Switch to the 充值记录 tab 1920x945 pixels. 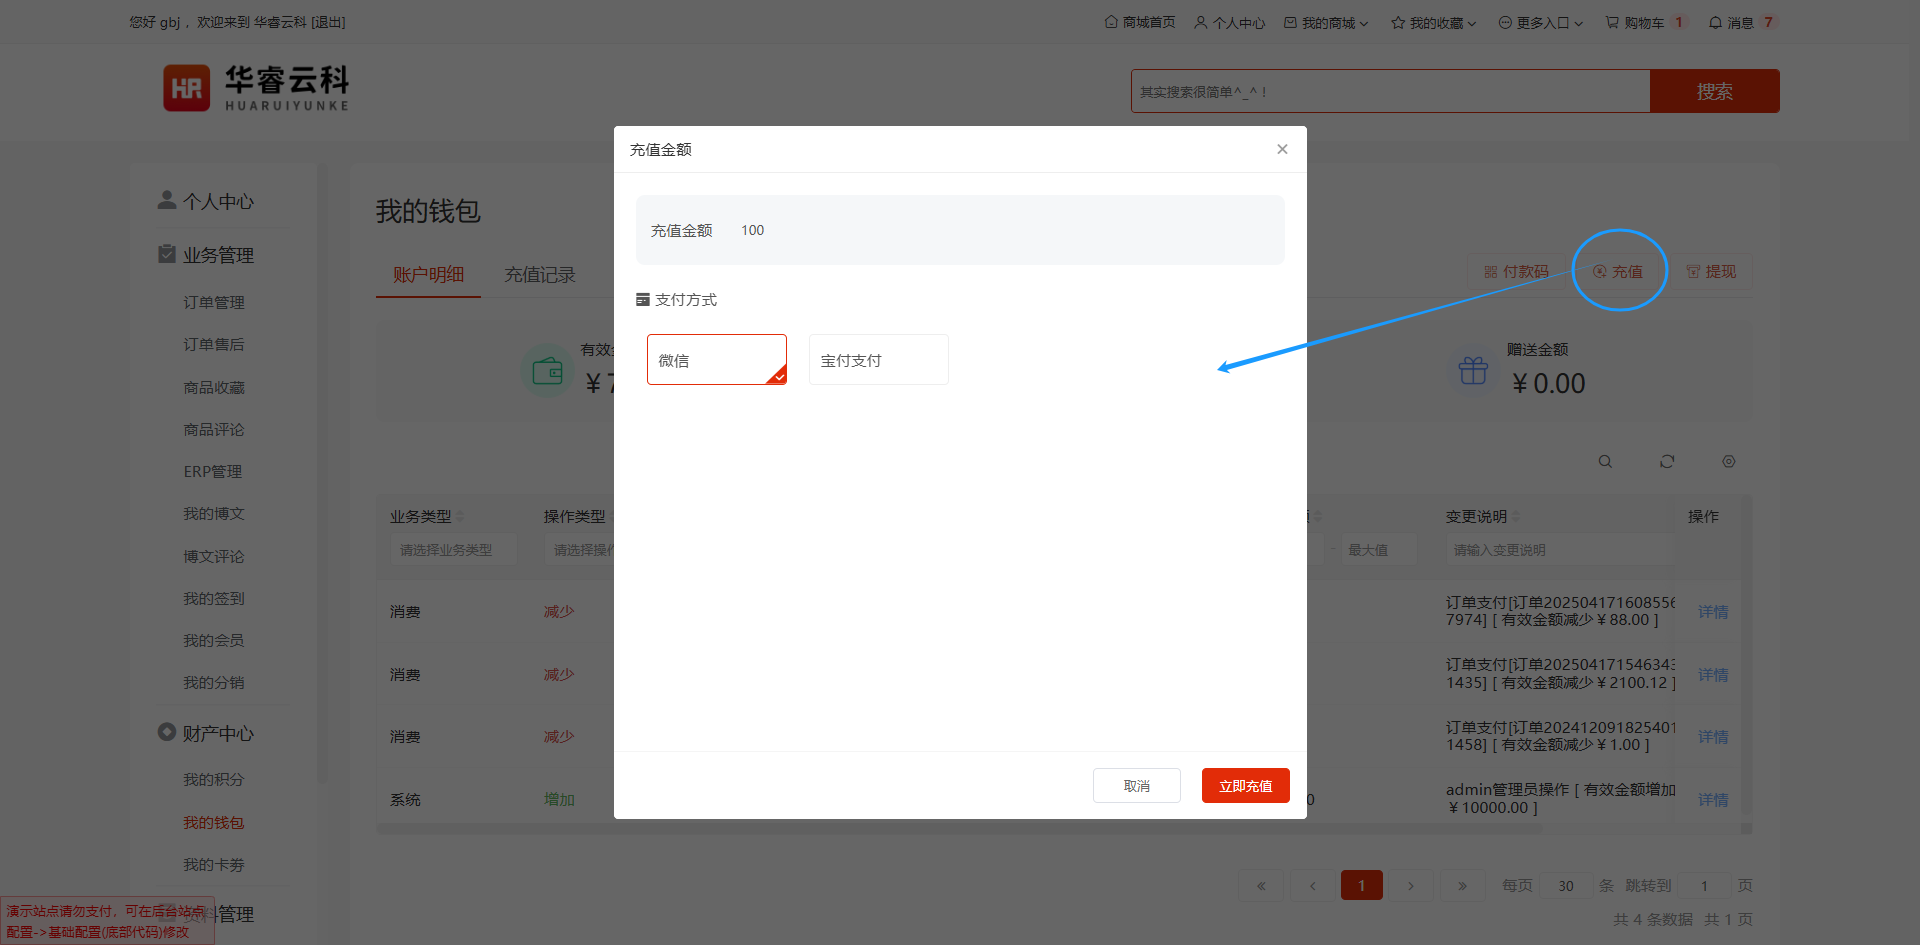(x=540, y=275)
